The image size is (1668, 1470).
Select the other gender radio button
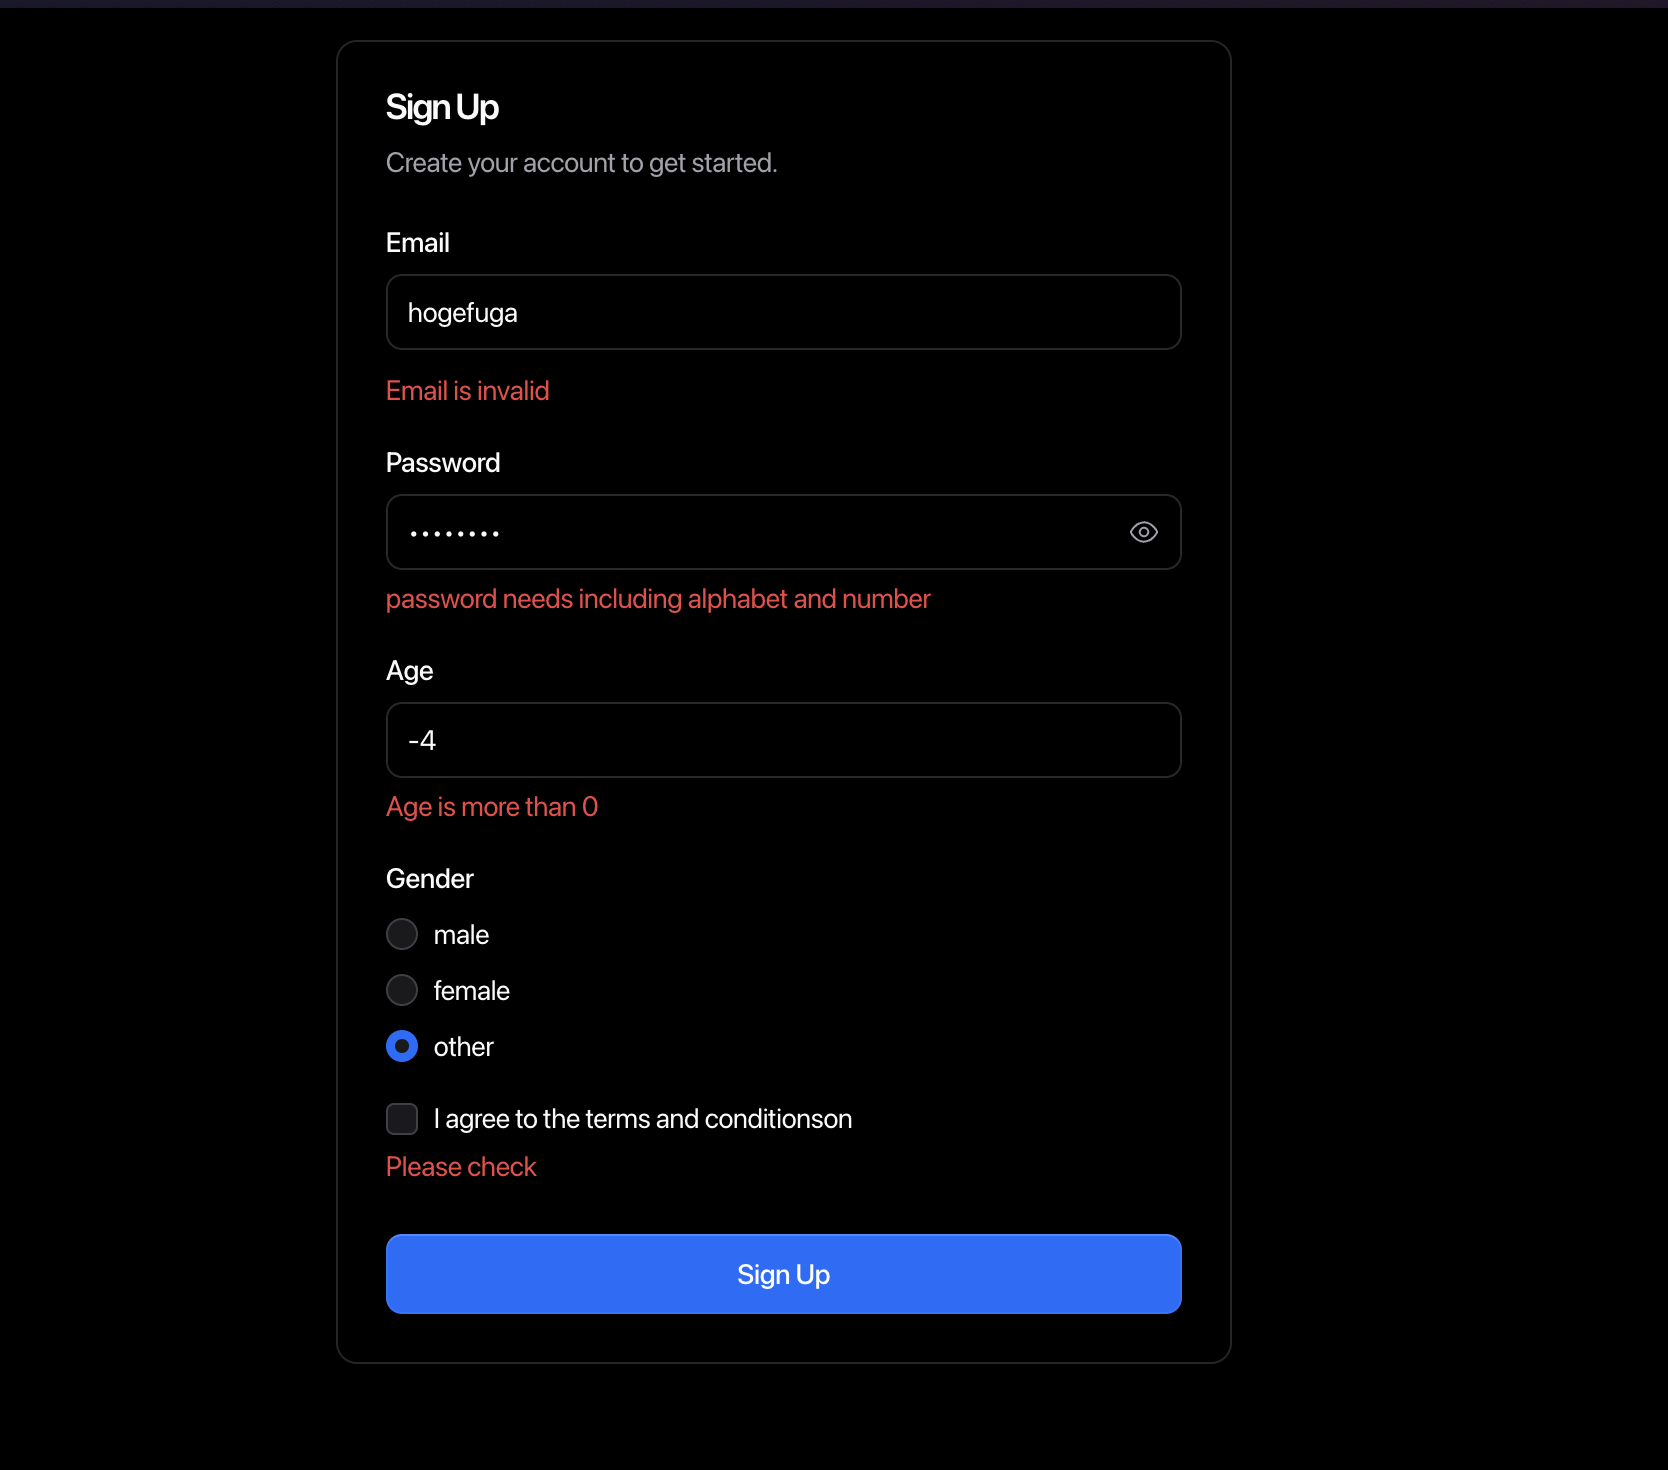point(402,1046)
